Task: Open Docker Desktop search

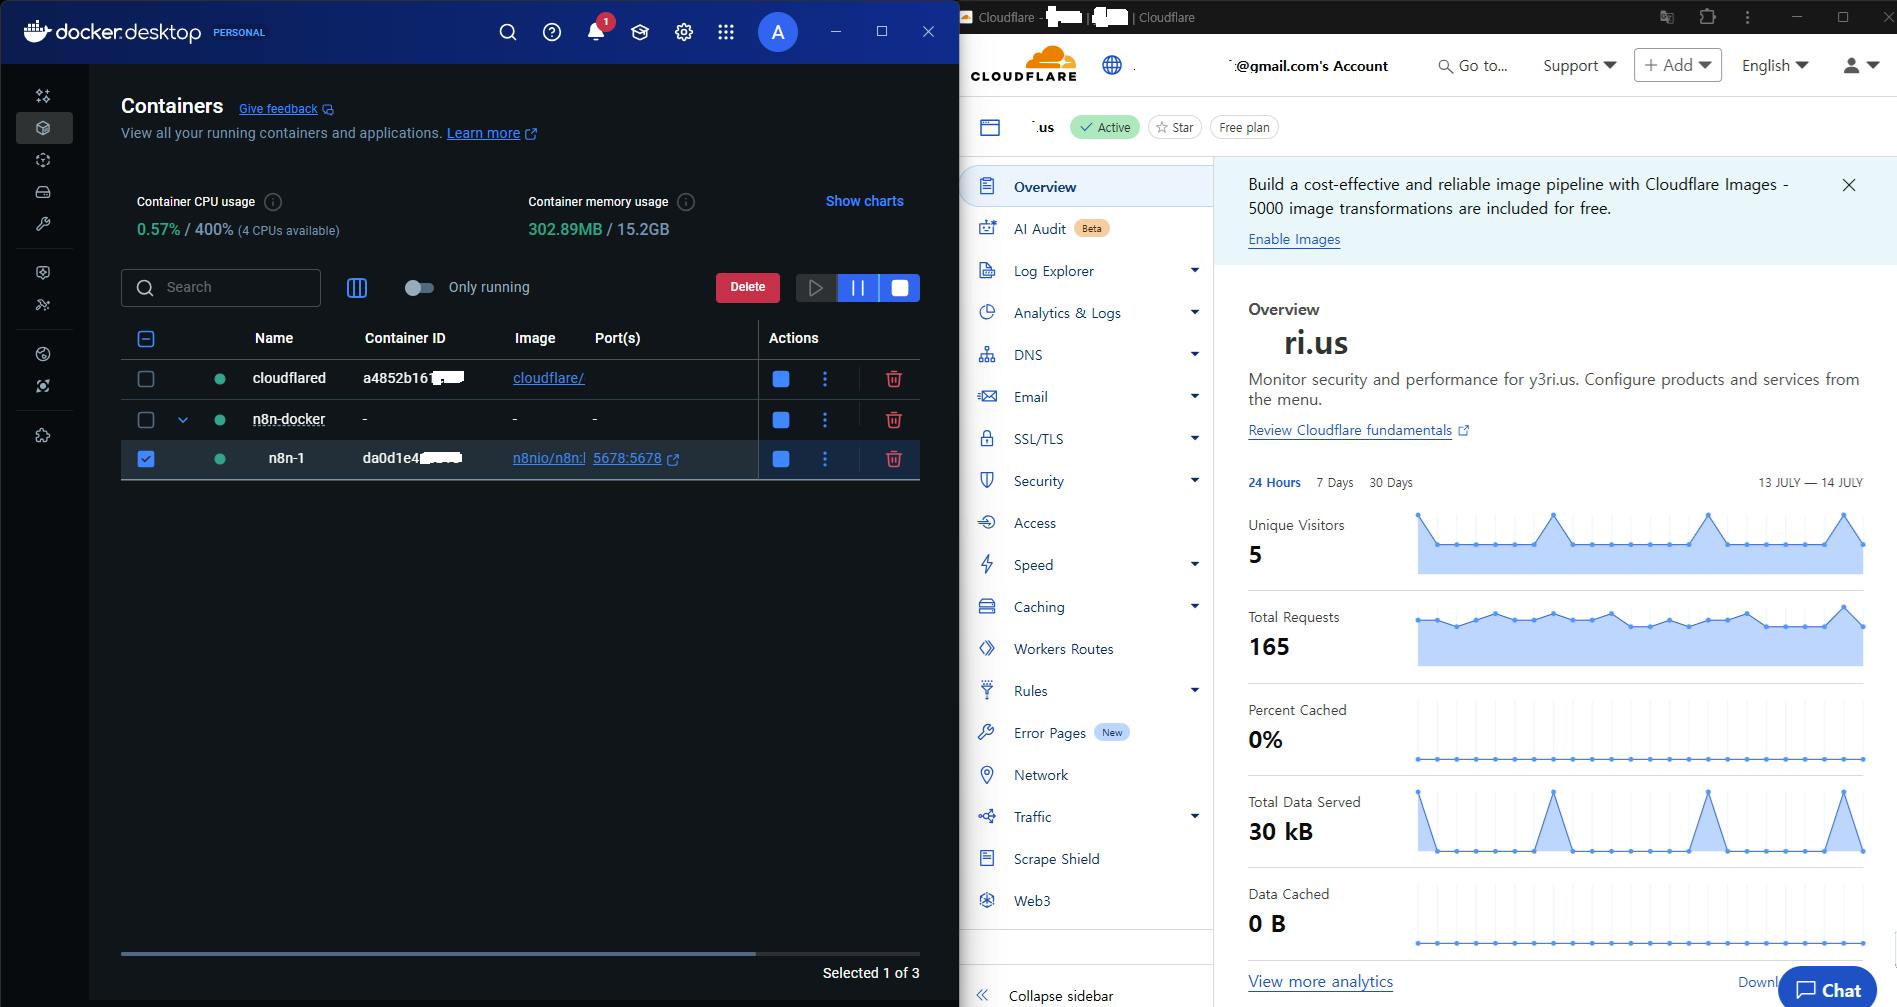Action: [x=508, y=32]
